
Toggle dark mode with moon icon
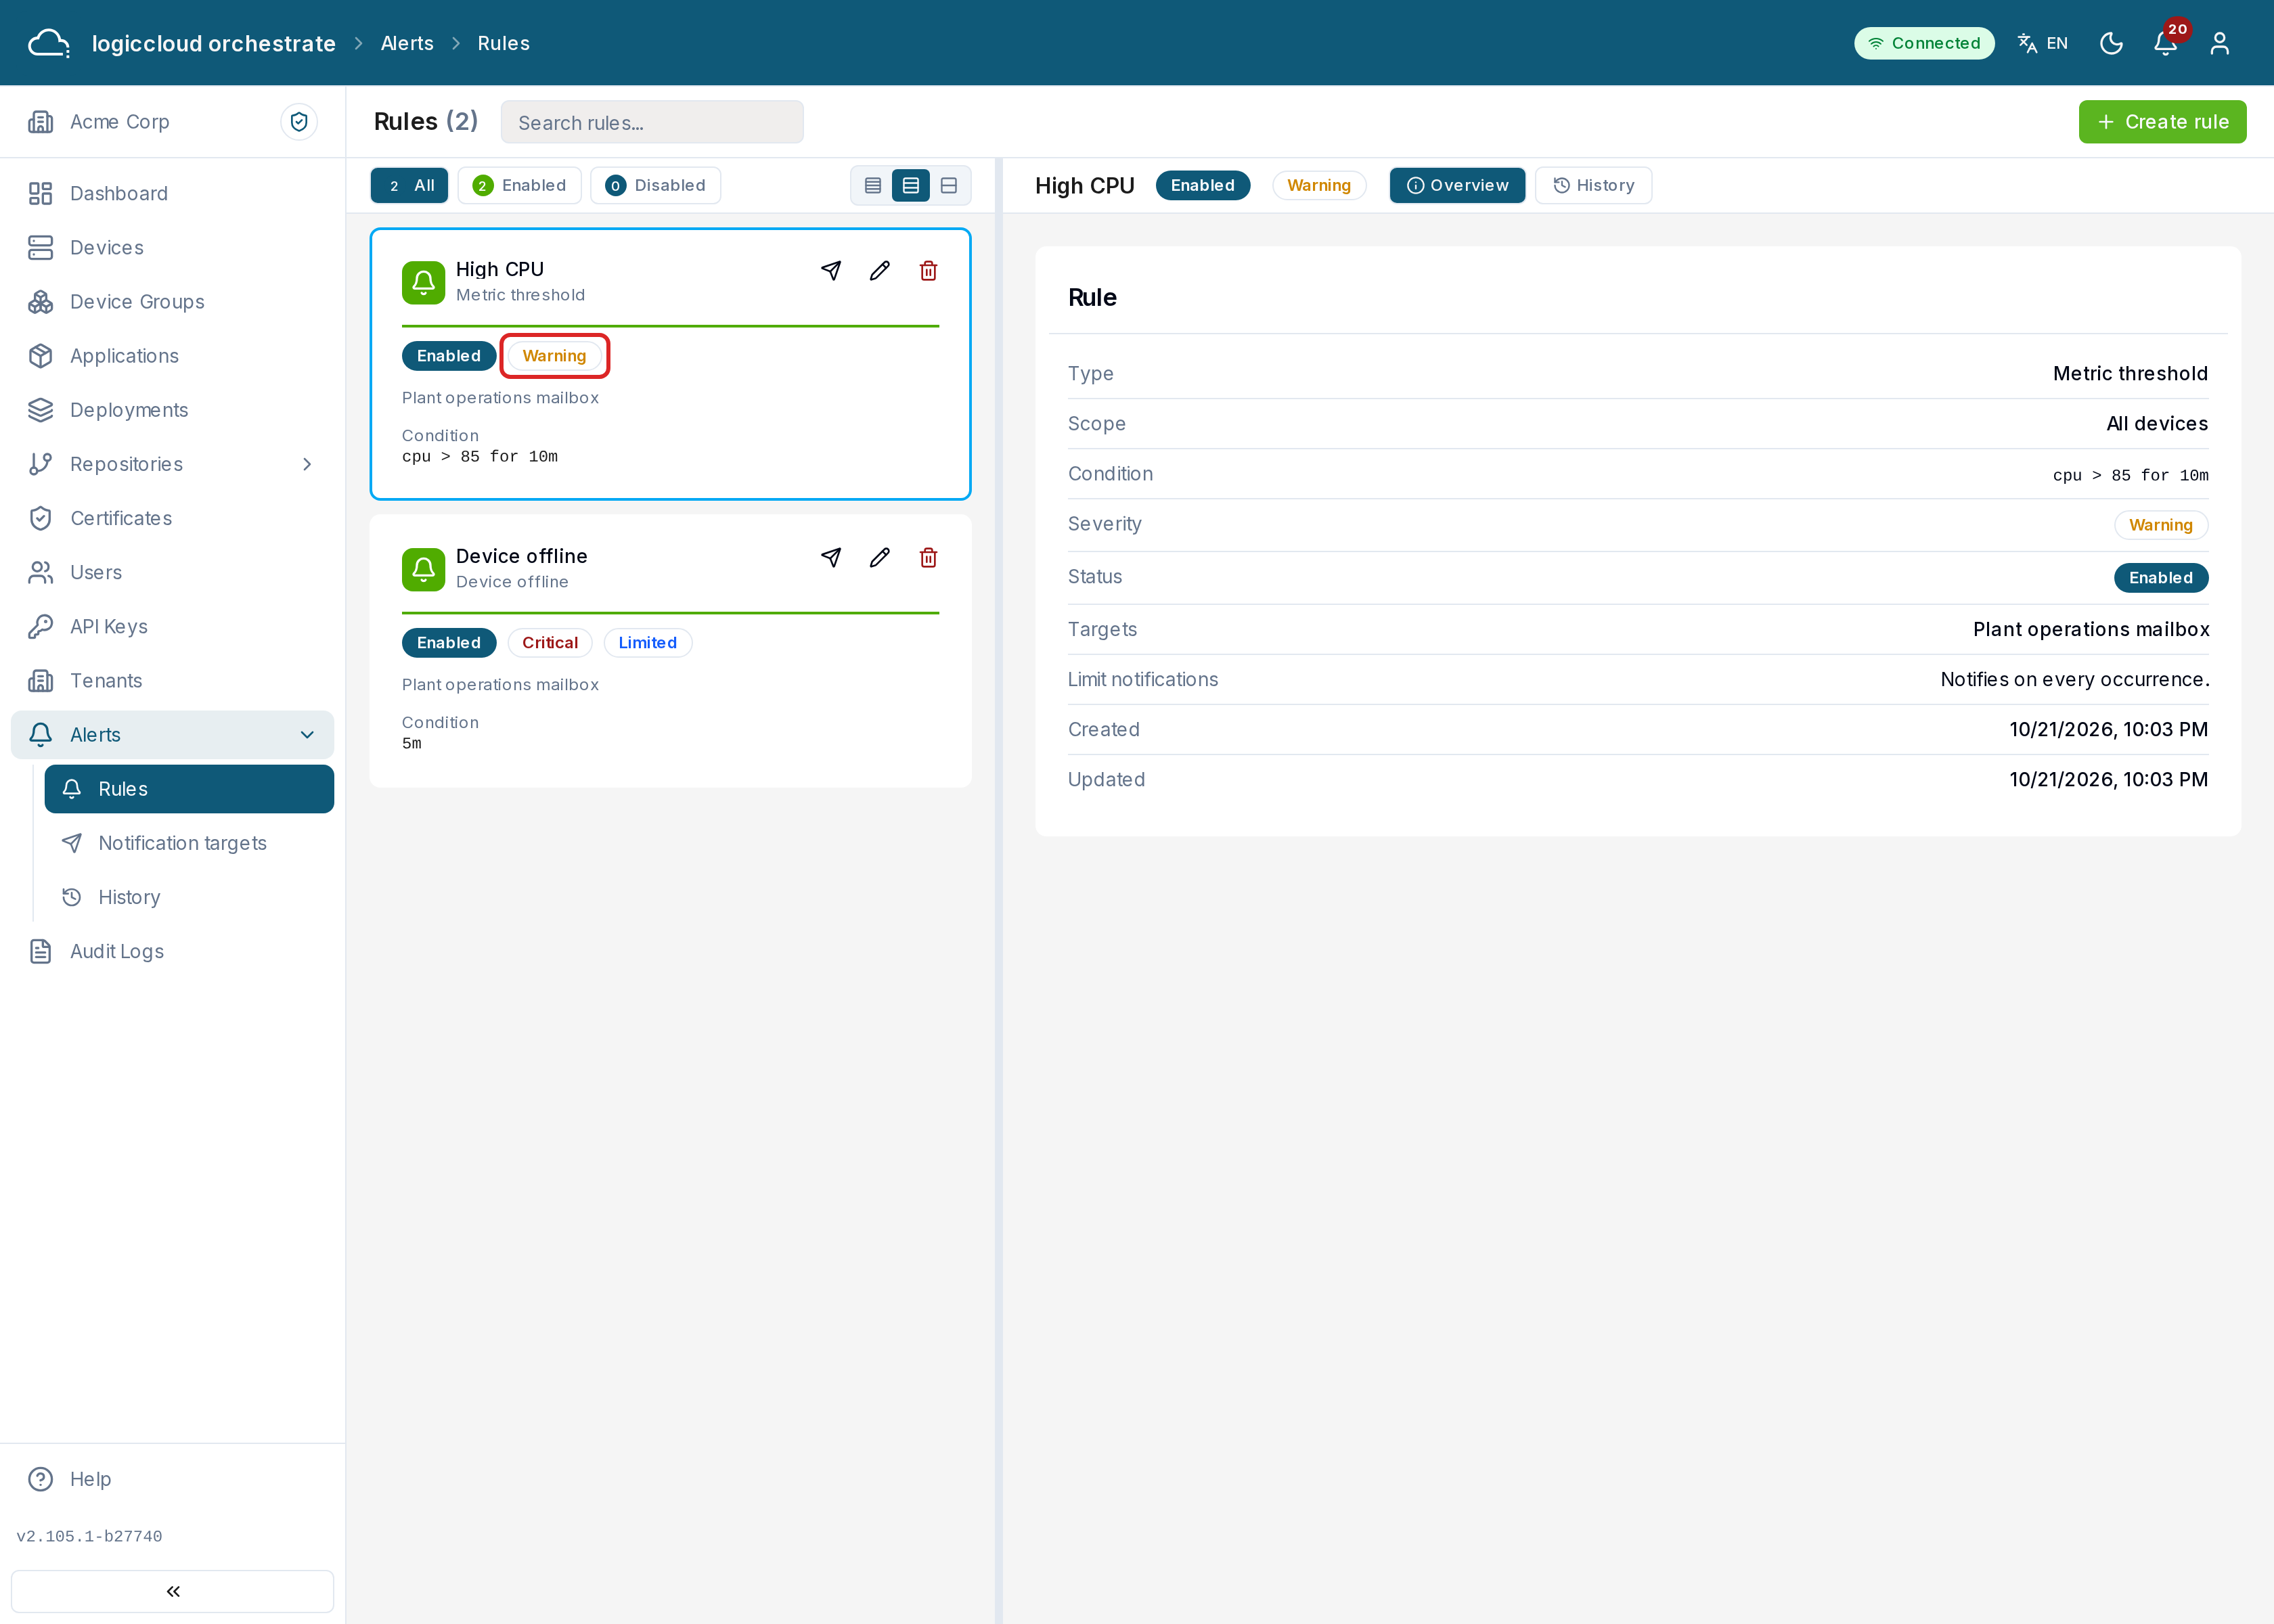2111,43
